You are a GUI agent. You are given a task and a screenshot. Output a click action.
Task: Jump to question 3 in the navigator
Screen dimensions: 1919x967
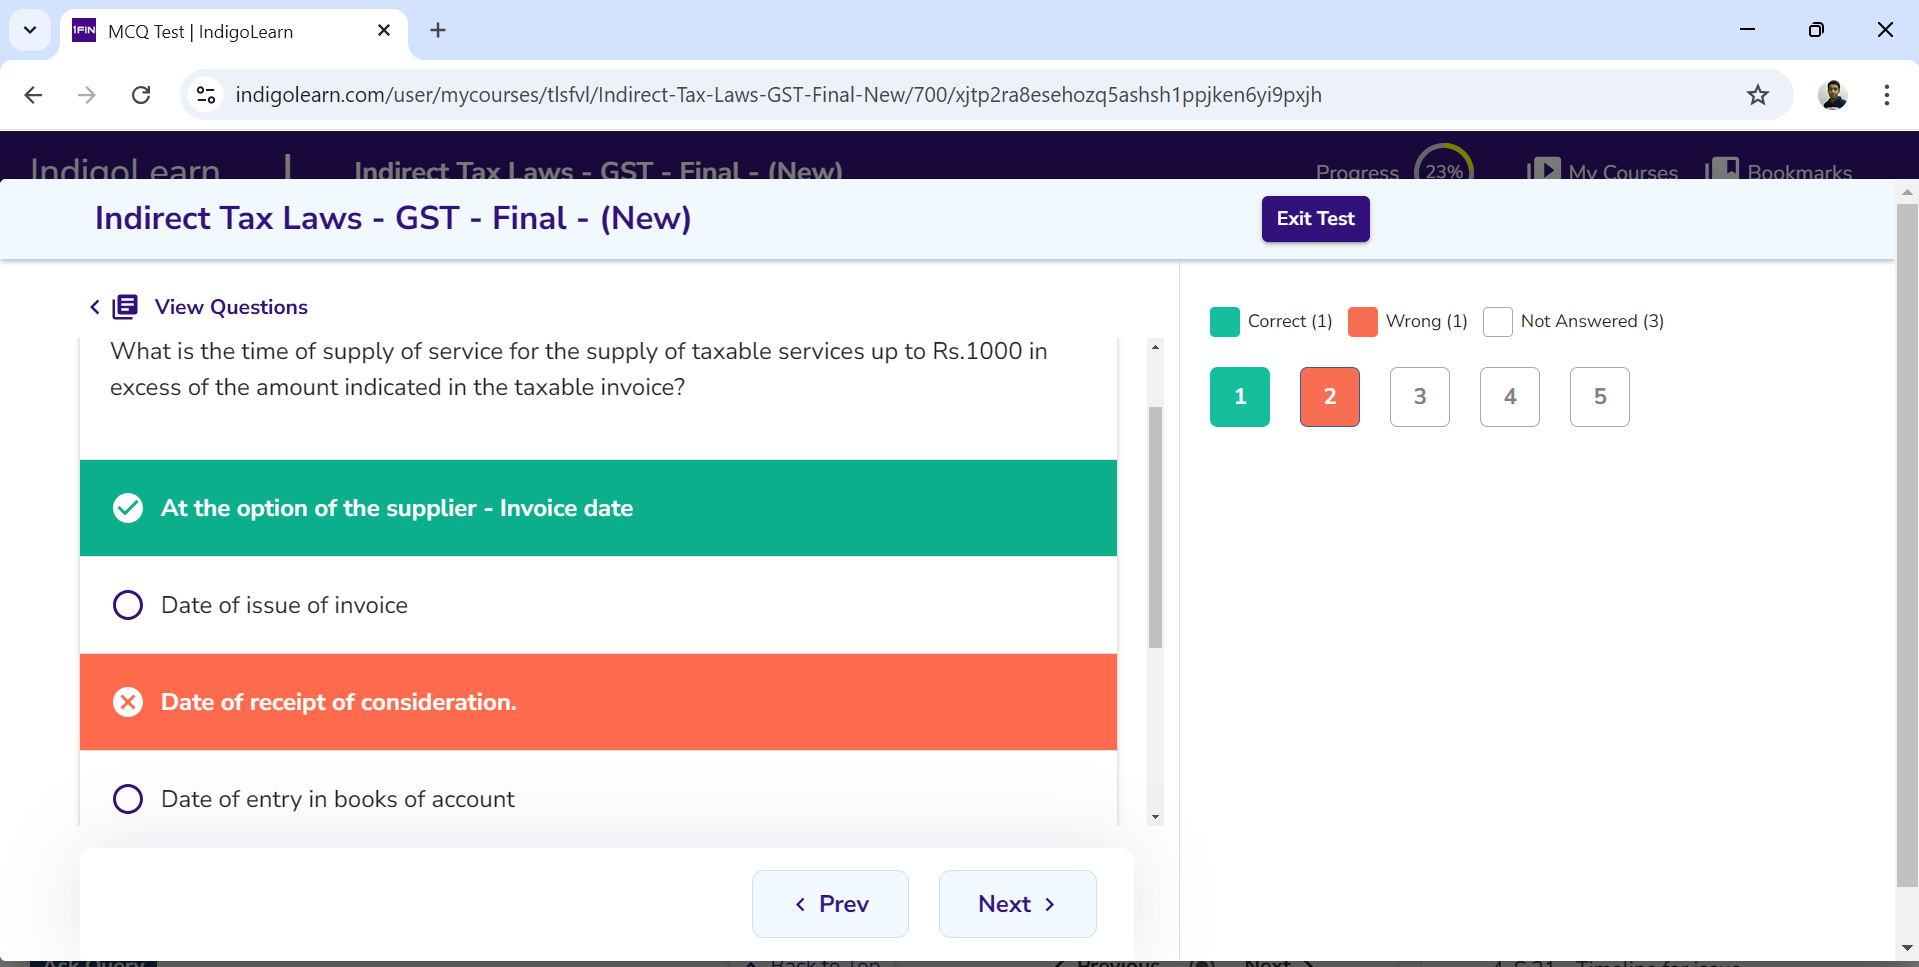tap(1419, 397)
